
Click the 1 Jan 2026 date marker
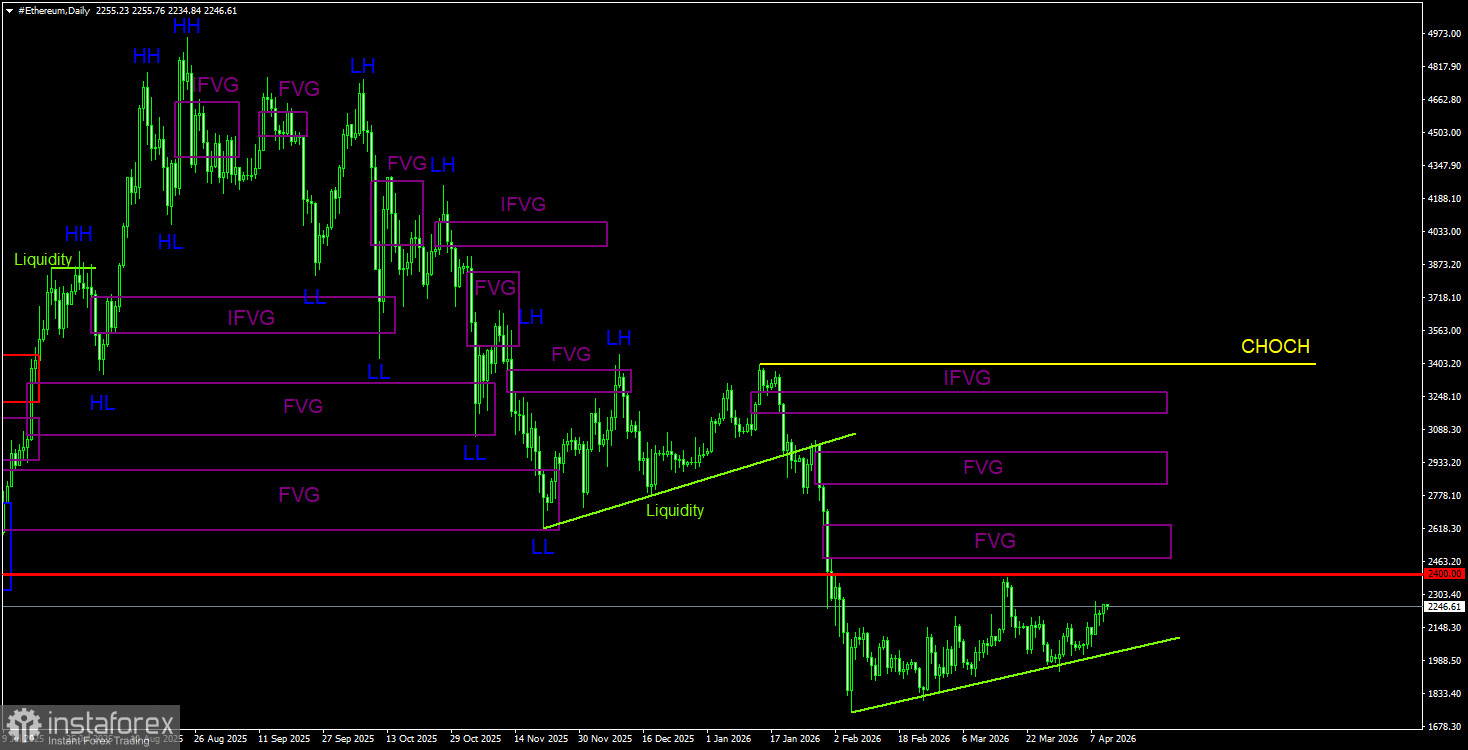pos(729,740)
